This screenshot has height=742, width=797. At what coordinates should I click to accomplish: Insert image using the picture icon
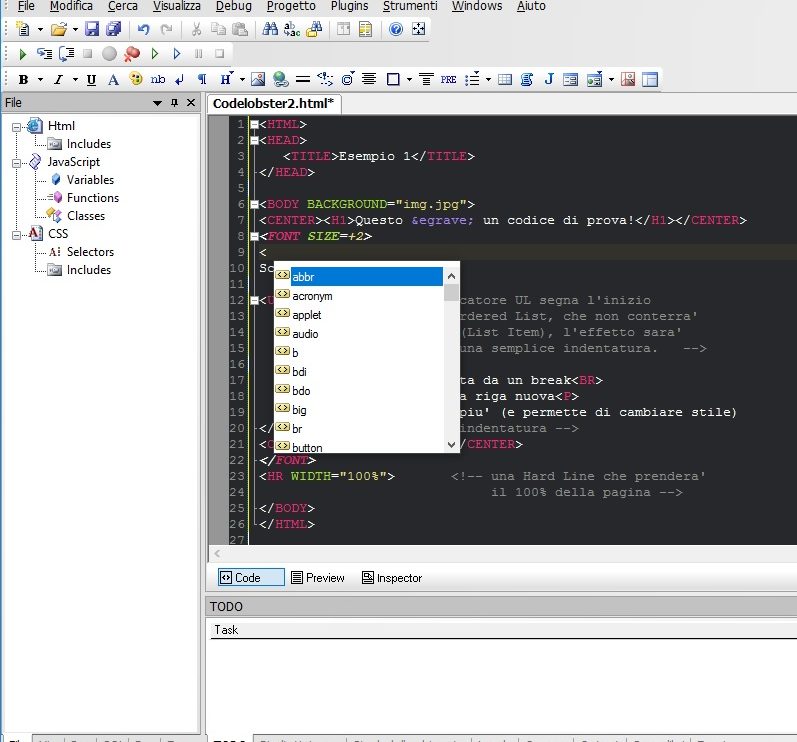tap(257, 80)
